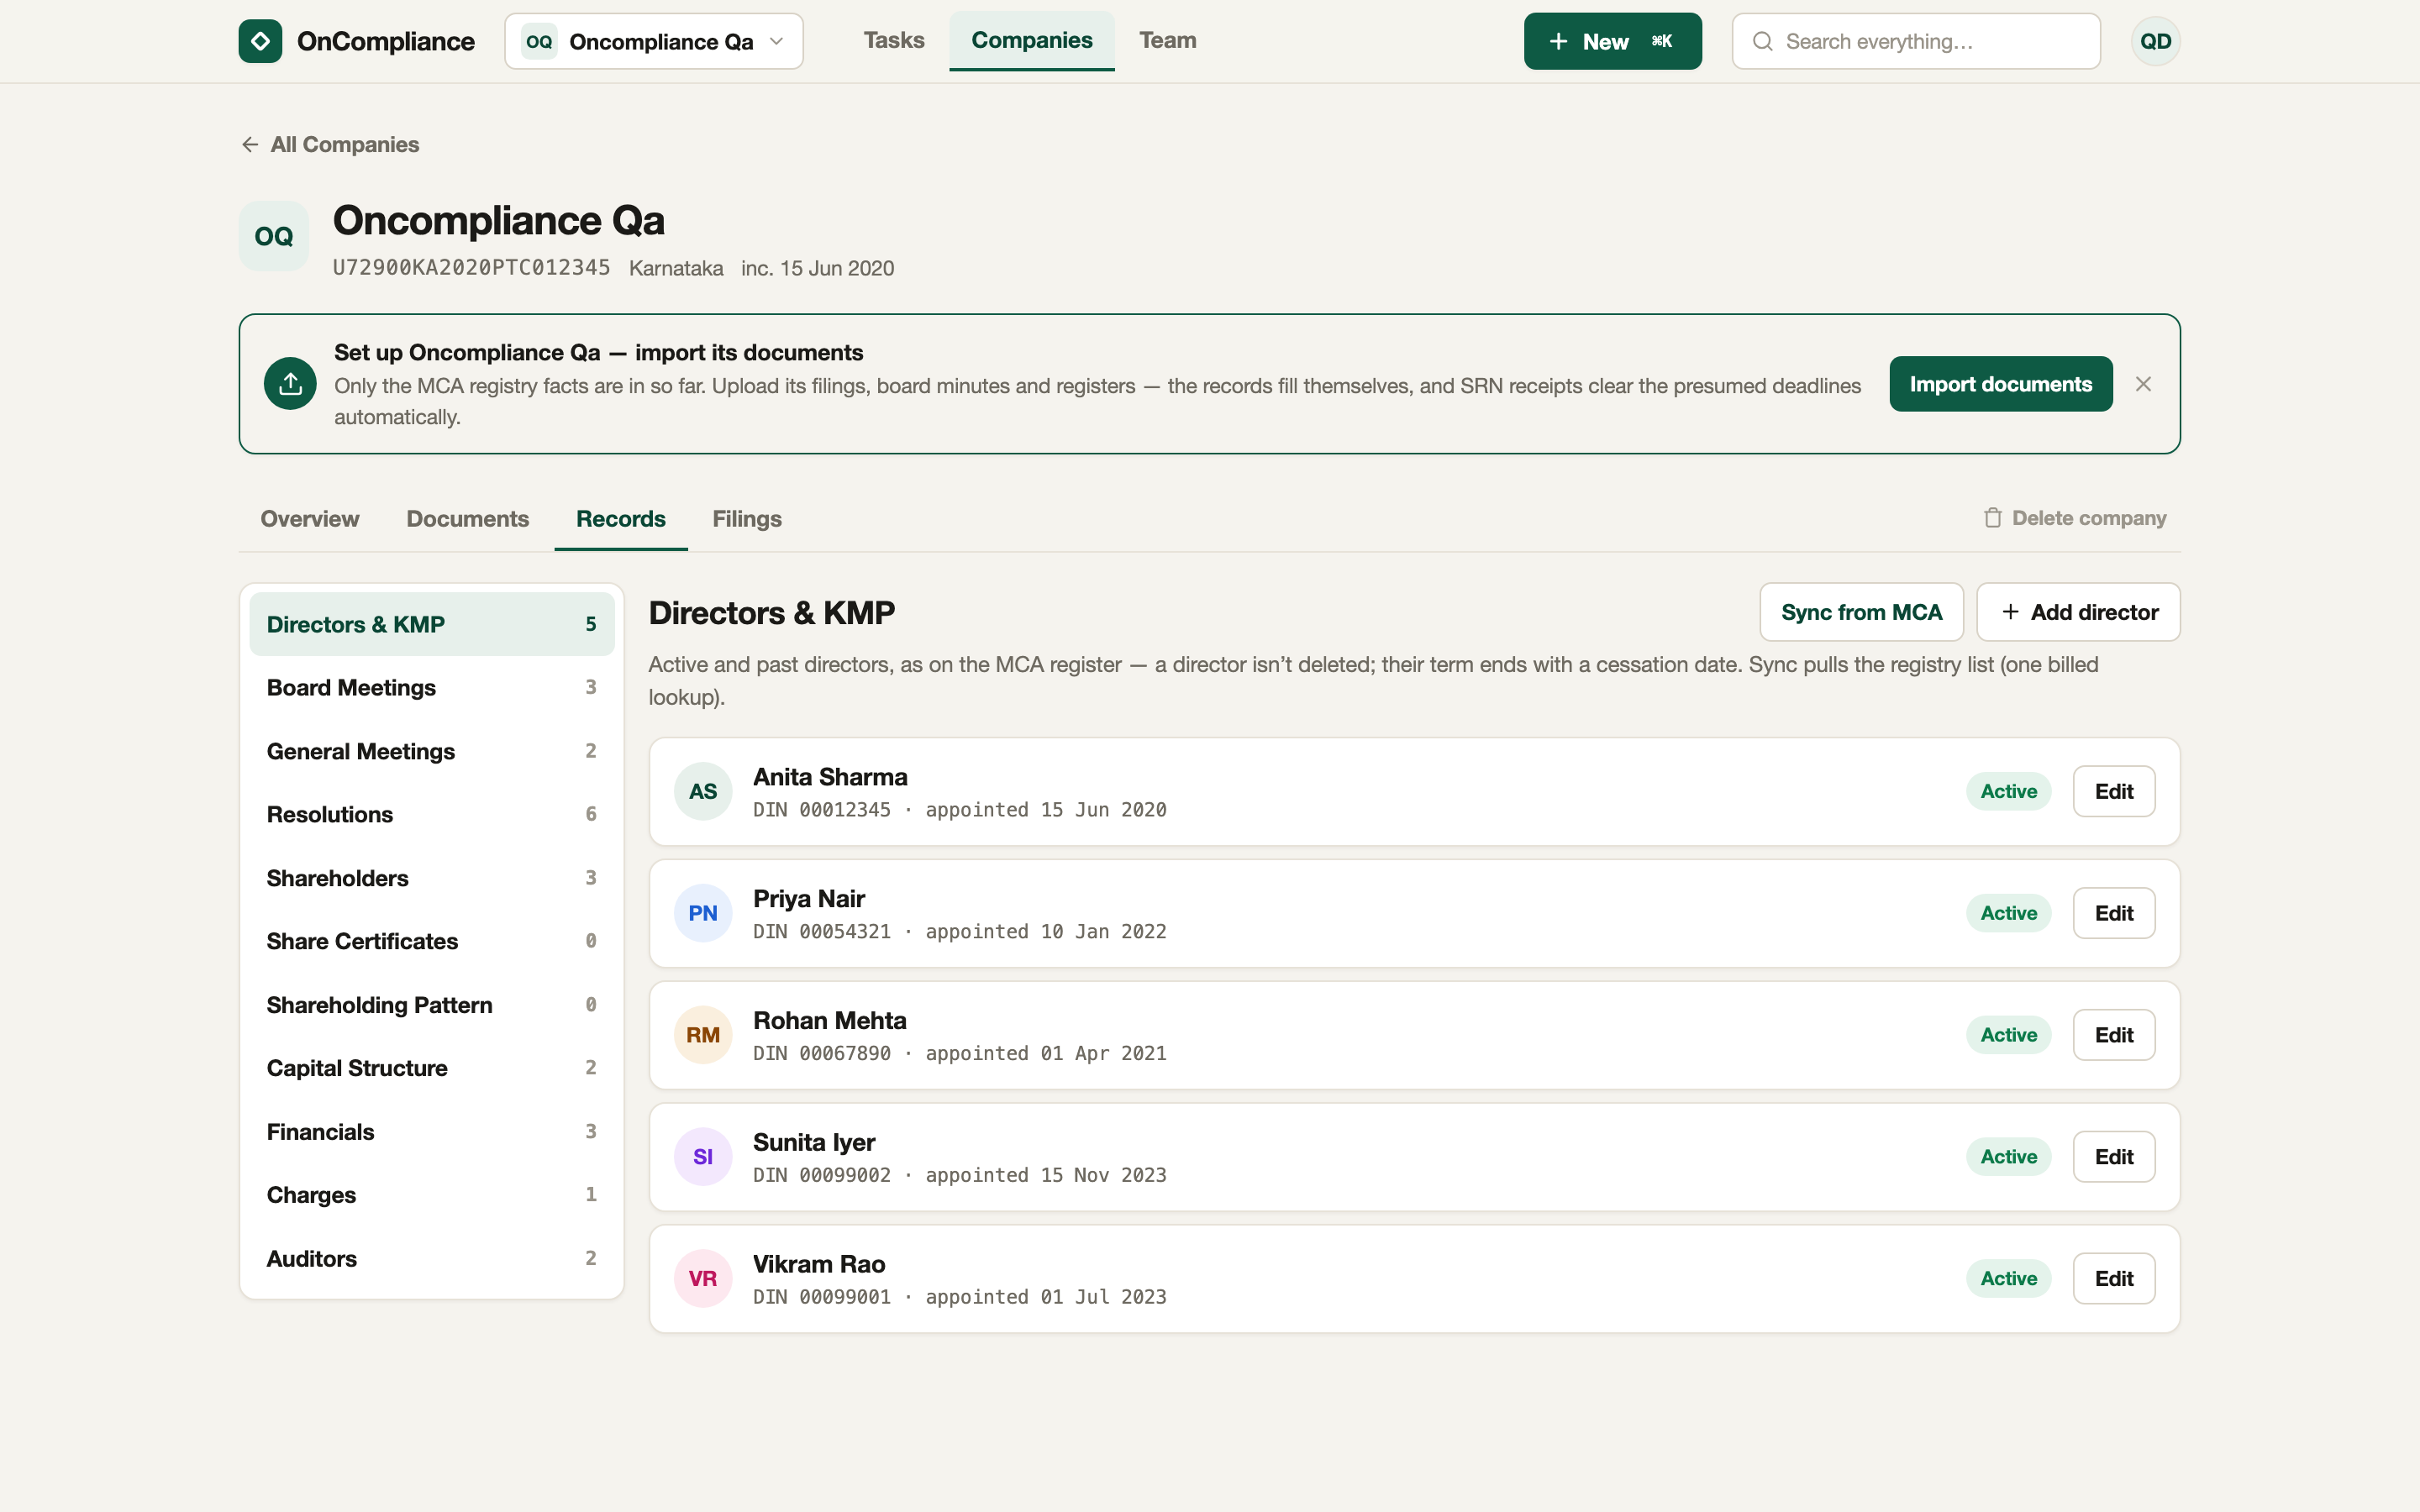Open Shareholding Pattern records
The height and width of the screenshot is (1512, 2420).
[x=431, y=1005]
